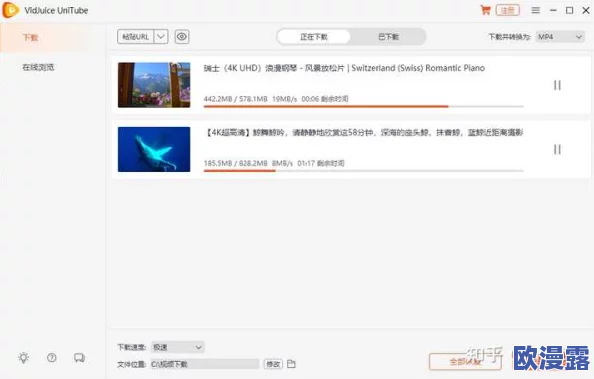Open the download folder icon
594x379 pixels.
pos(291,364)
